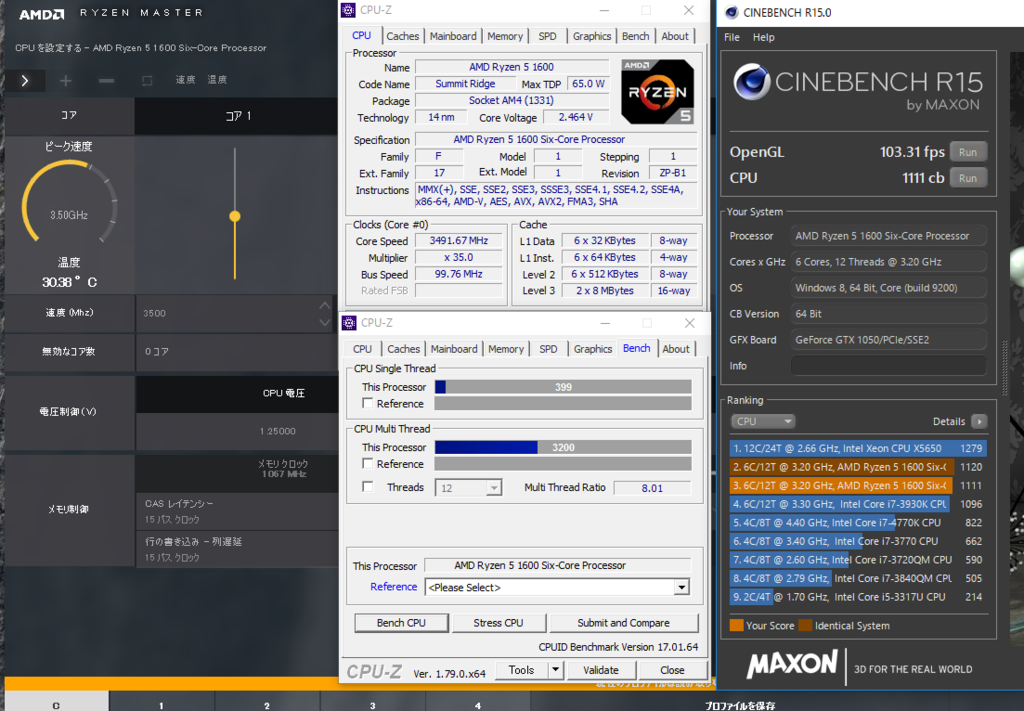Select Core i7-4770K ranking row
This screenshot has width=1024, height=711.
tap(857, 522)
